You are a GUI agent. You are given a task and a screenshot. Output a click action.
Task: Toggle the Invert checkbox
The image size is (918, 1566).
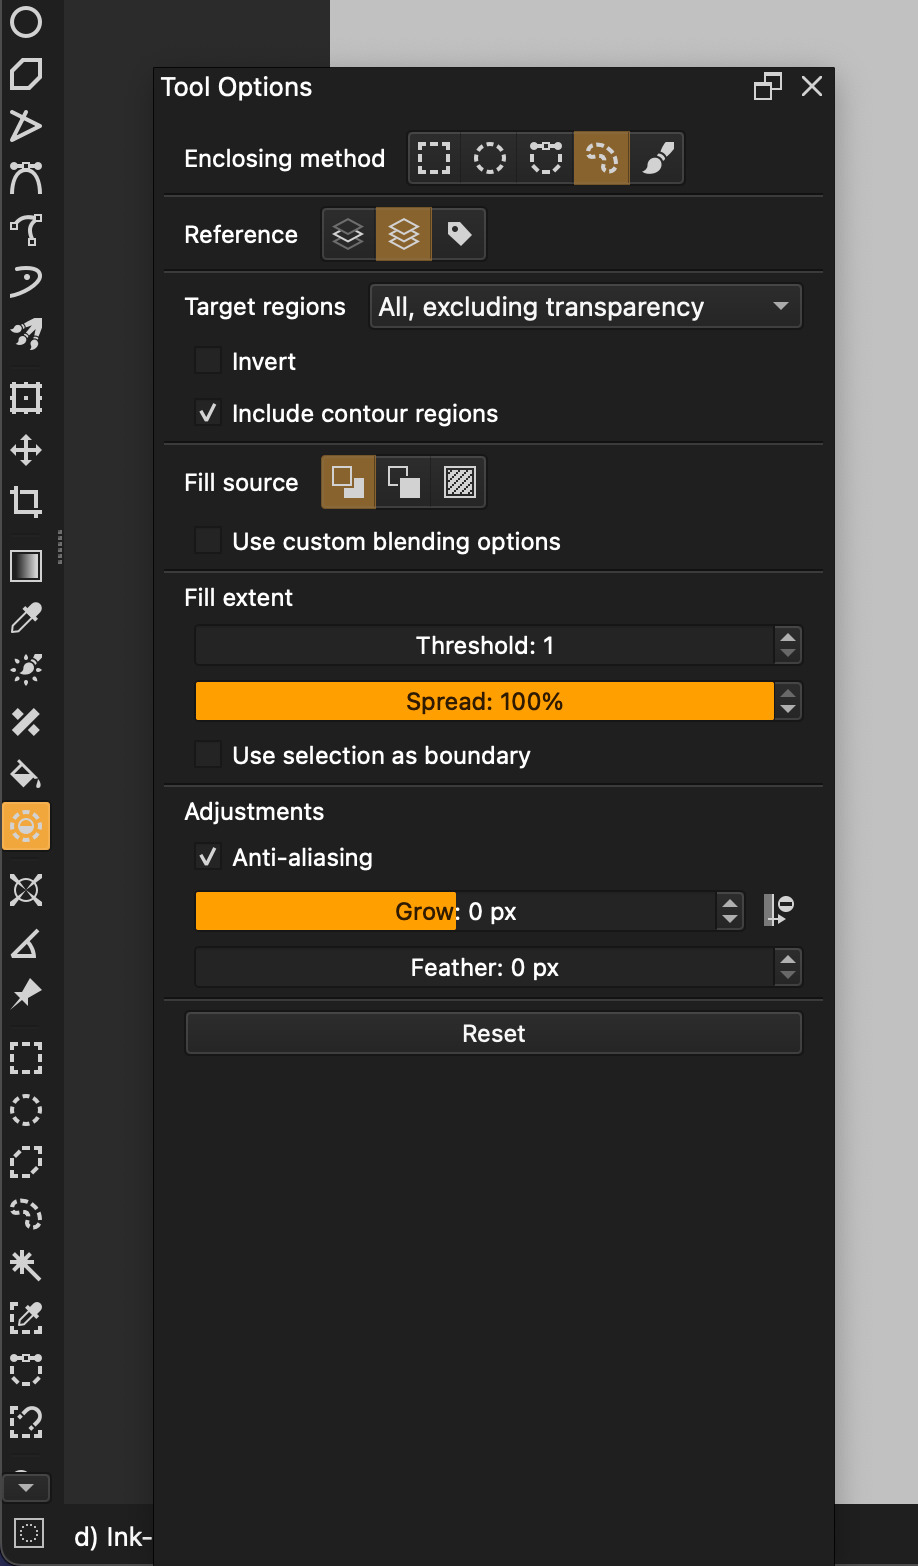(208, 361)
